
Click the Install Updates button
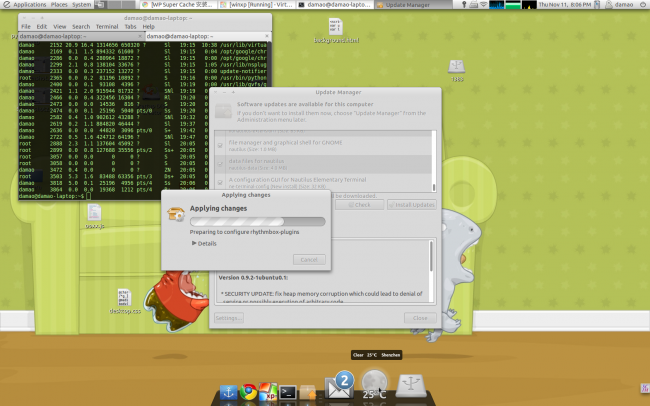coord(412,205)
